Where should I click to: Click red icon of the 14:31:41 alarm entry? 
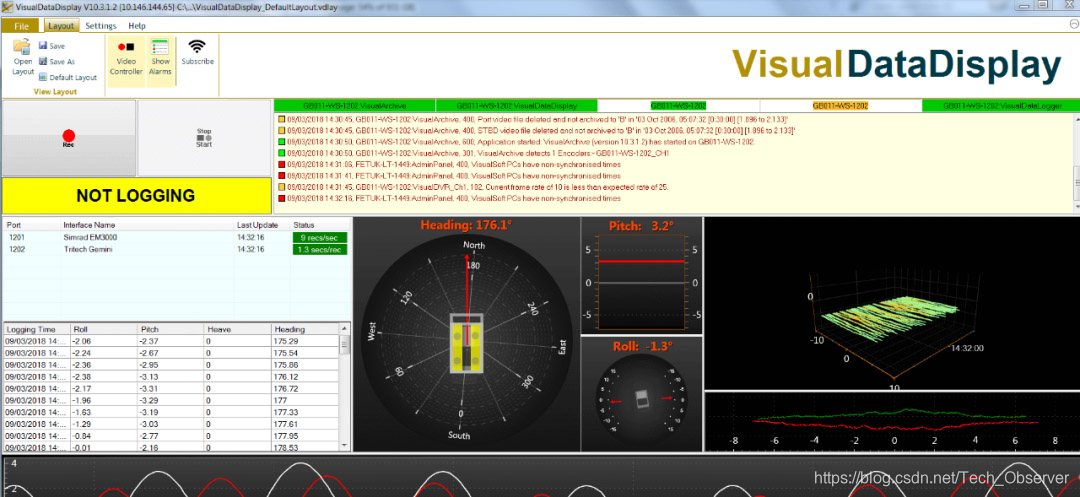[281, 176]
